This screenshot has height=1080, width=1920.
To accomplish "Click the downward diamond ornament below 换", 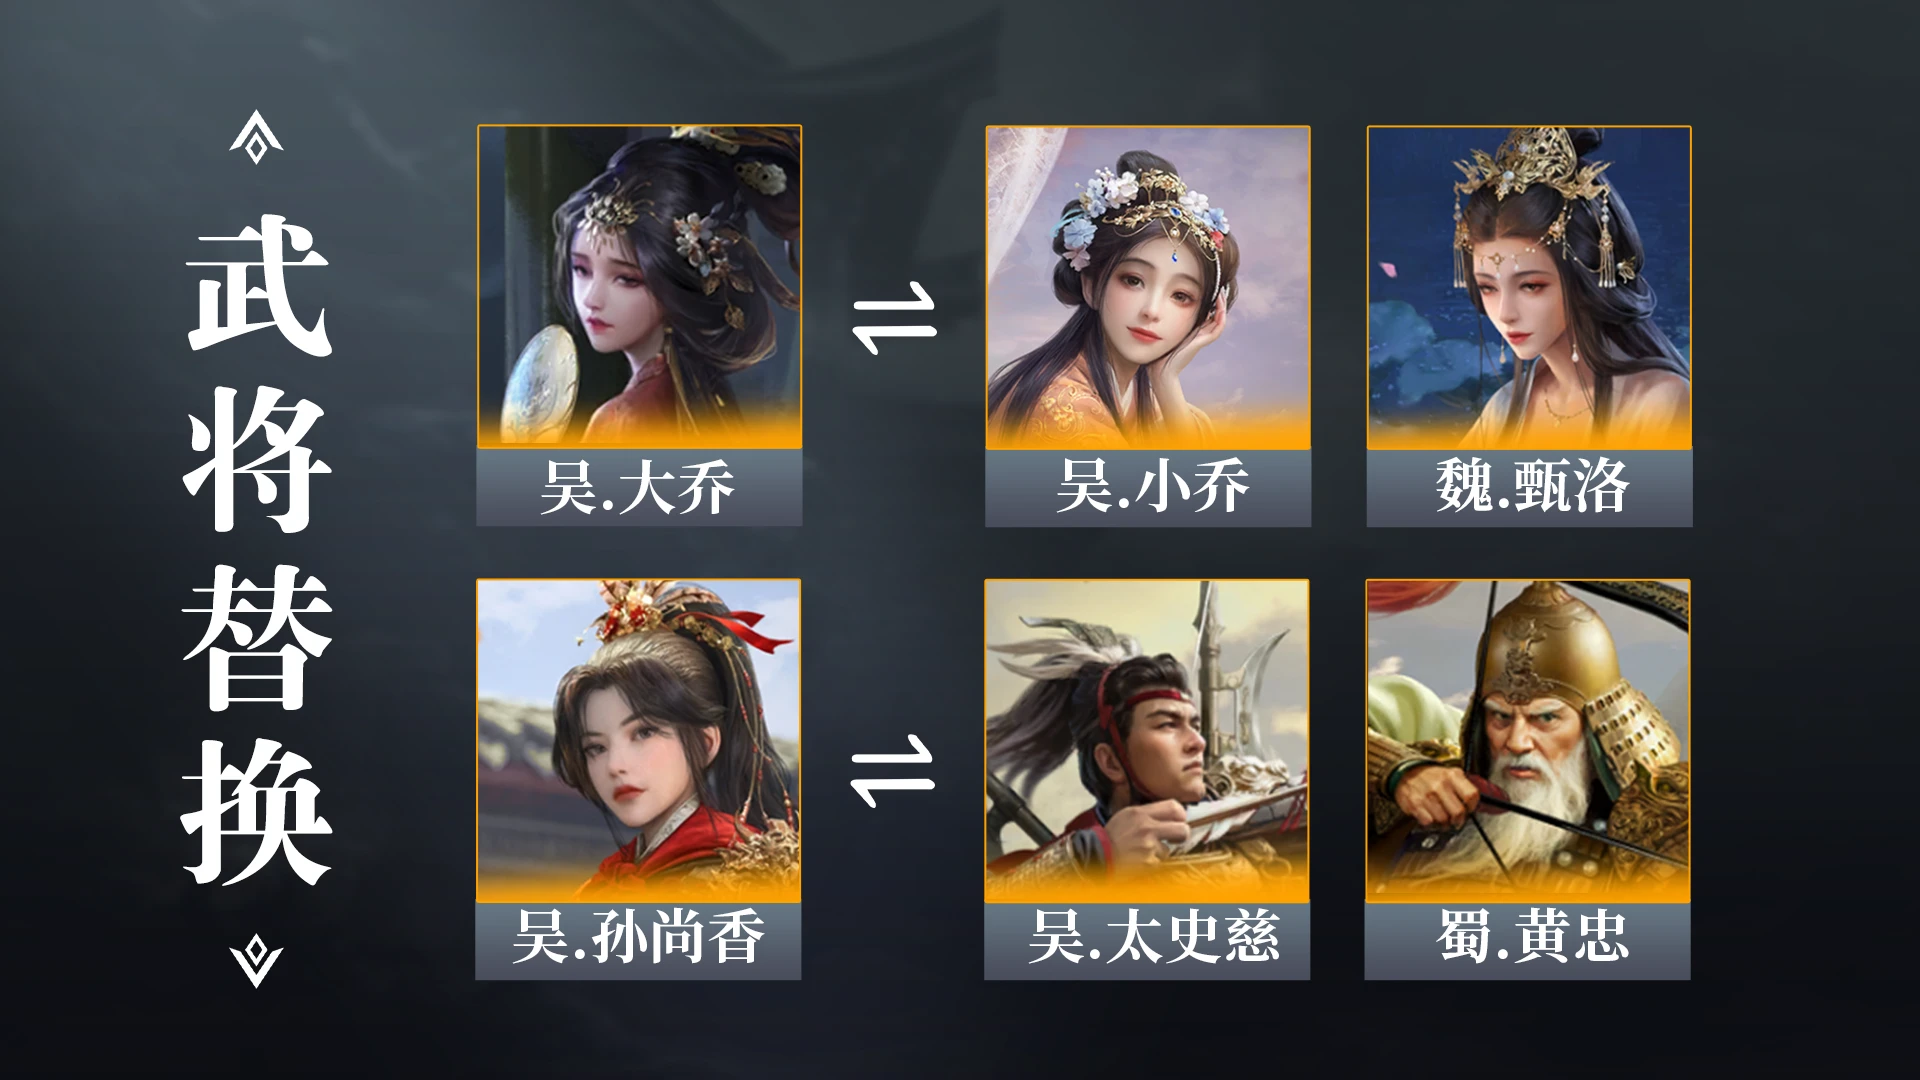I will [x=256, y=962].
